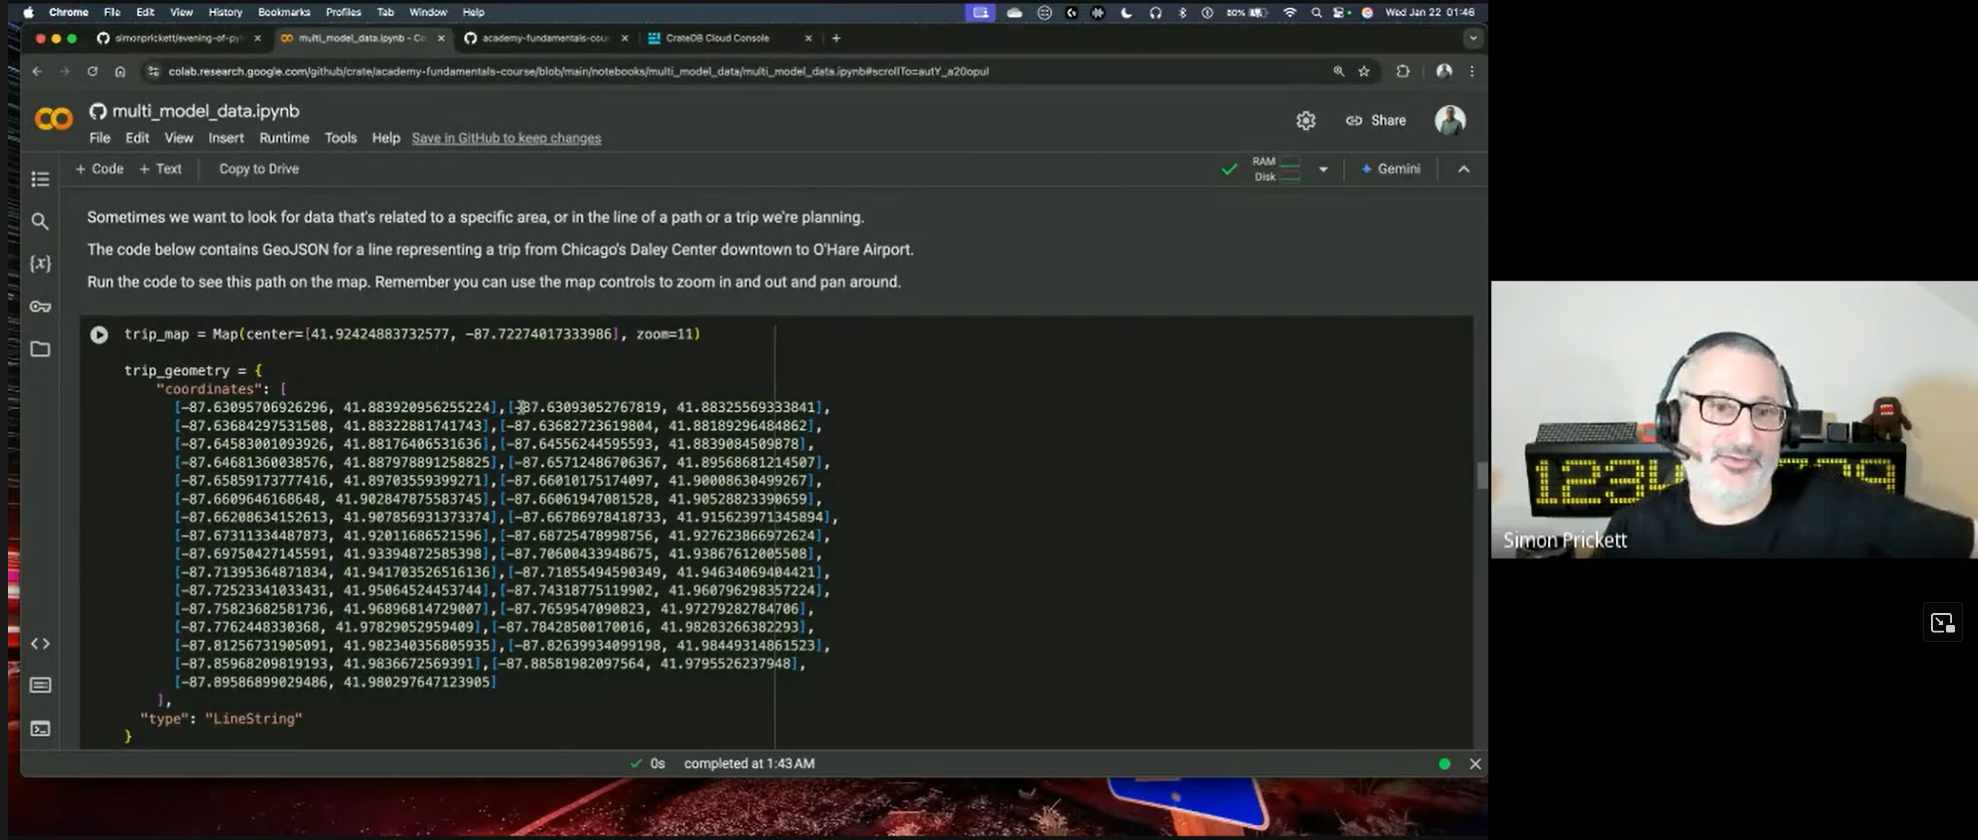Run the trip_map code cell
1978x840 pixels.
pyautogui.click(x=99, y=335)
